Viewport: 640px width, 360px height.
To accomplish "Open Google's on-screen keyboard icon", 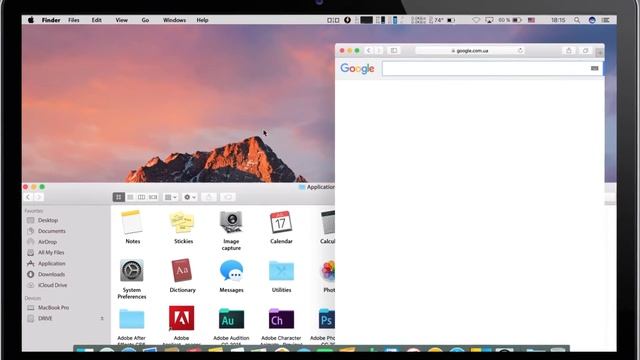I will 594,68.
